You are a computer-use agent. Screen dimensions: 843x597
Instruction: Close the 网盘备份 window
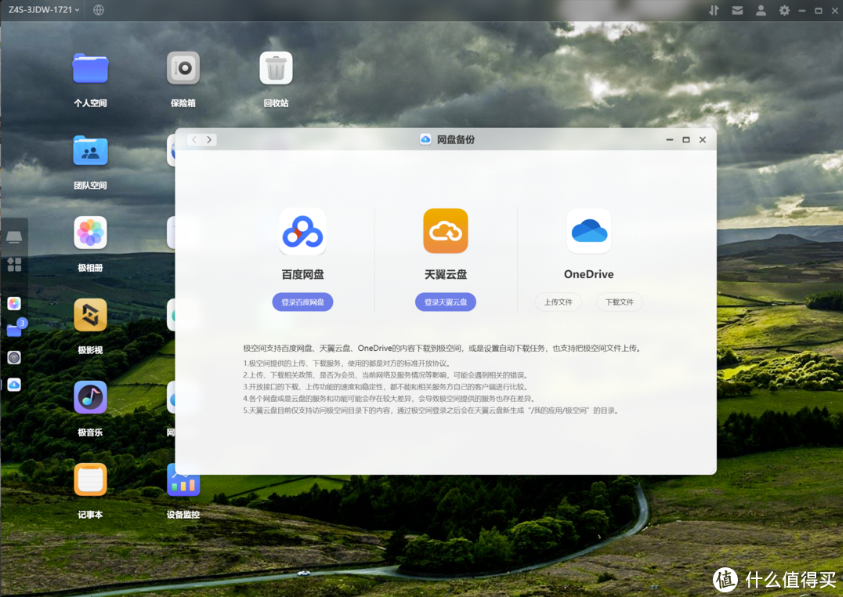tap(702, 140)
